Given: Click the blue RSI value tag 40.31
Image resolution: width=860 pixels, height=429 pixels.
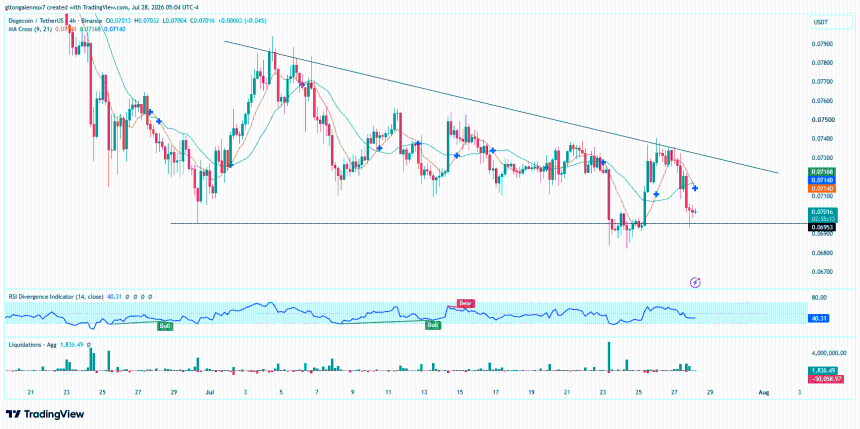Looking at the screenshot, I should tap(817, 318).
